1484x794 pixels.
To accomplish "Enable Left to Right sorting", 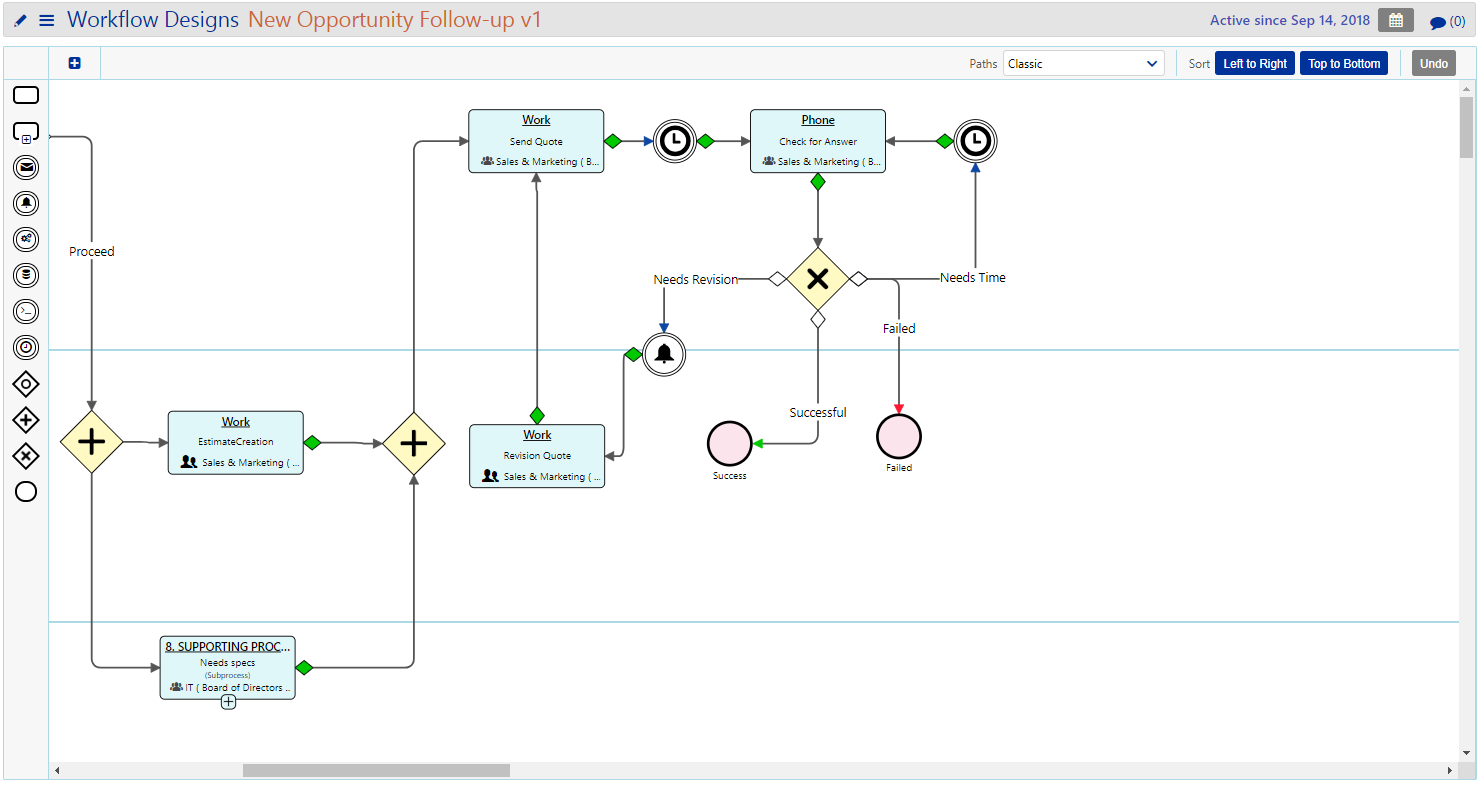I will point(1254,62).
